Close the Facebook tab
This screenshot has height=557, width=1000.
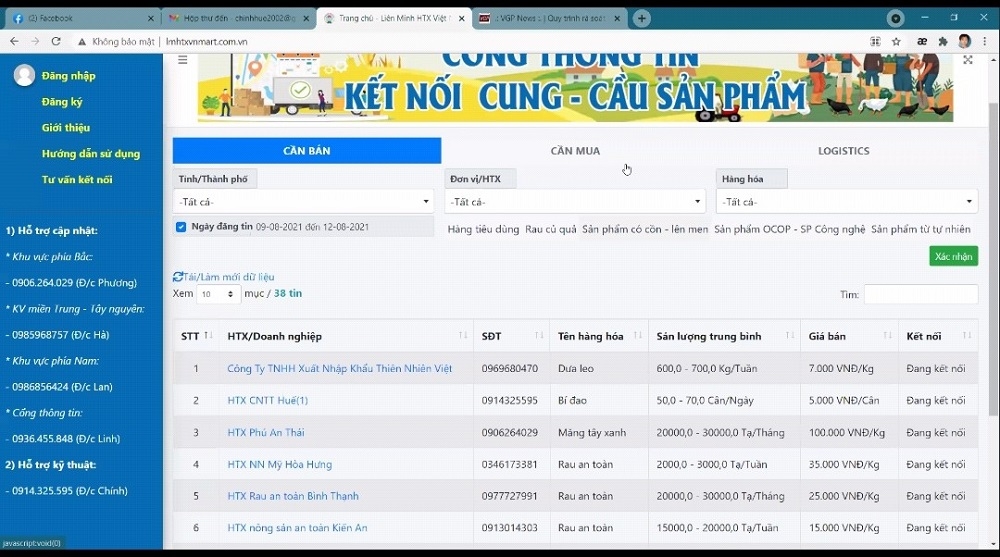(x=151, y=19)
